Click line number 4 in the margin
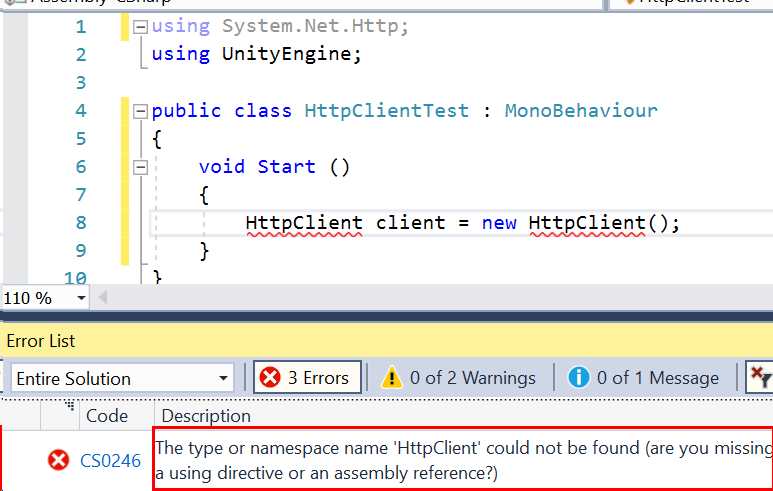773x491 pixels. coord(81,110)
